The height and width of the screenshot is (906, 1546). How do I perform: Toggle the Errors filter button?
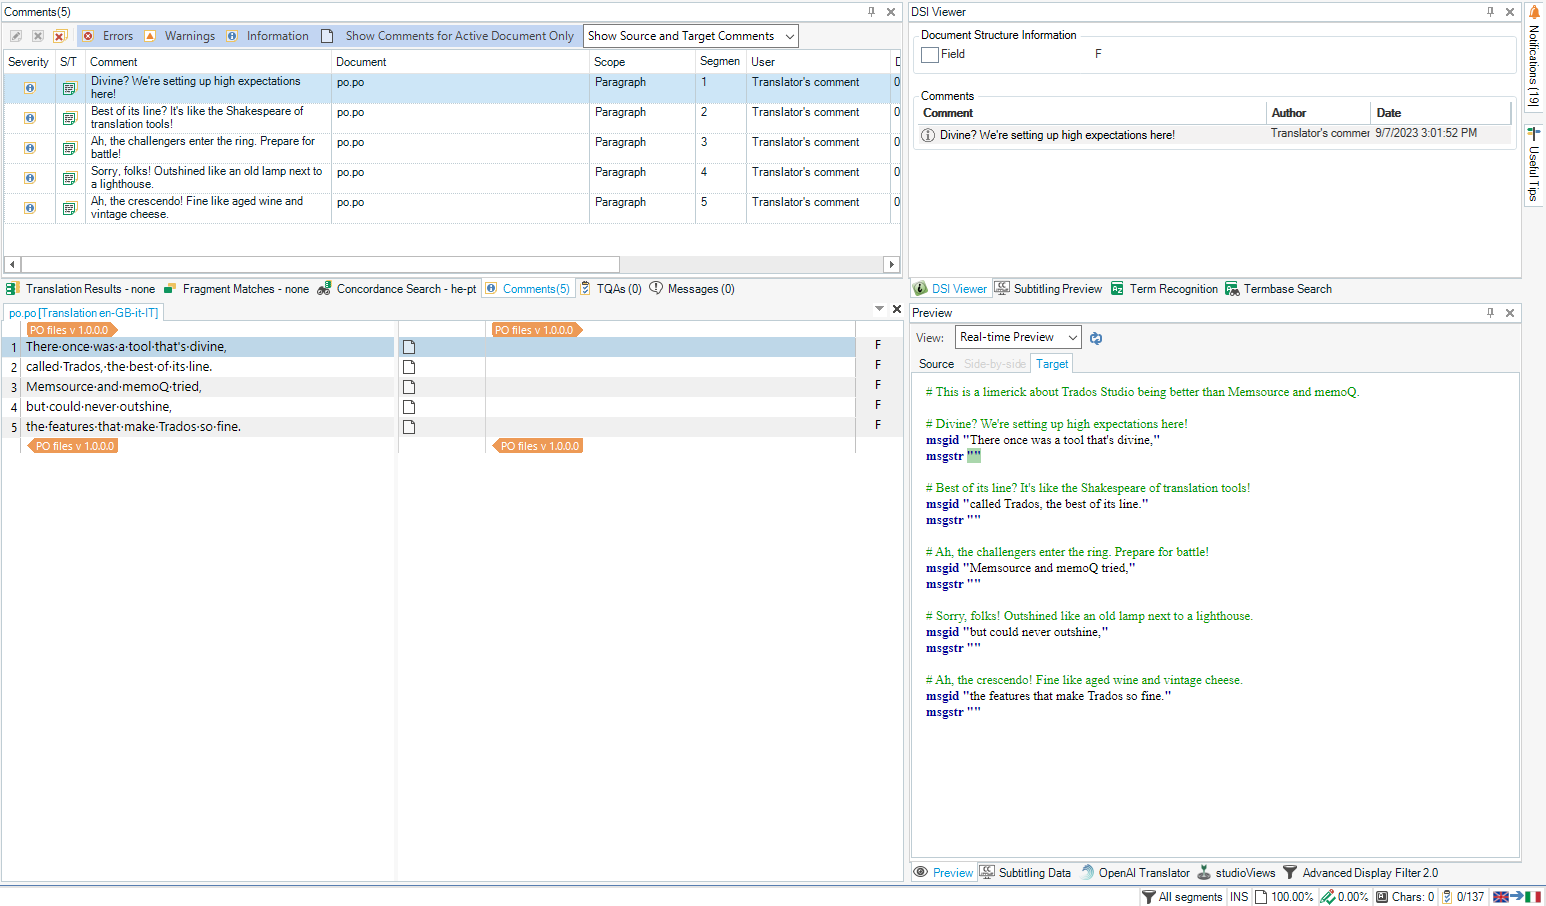108,36
